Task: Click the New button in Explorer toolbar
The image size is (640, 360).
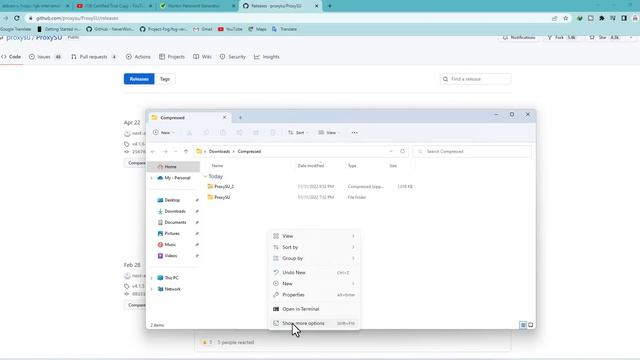Action: tap(164, 133)
